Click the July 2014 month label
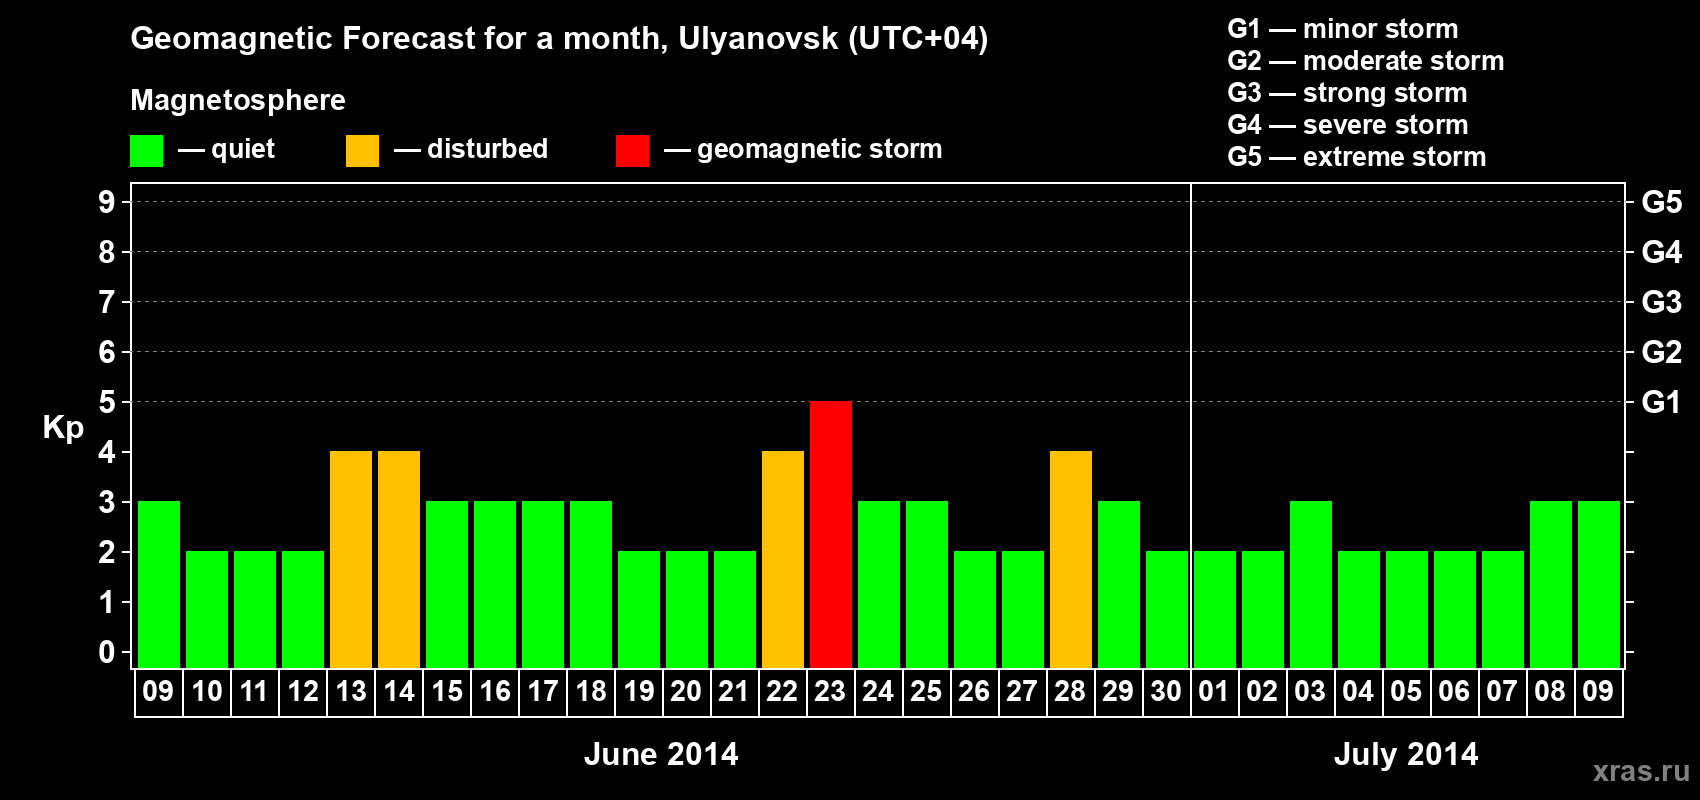This screenshot has width=1700, height=800. point(1406,754)
